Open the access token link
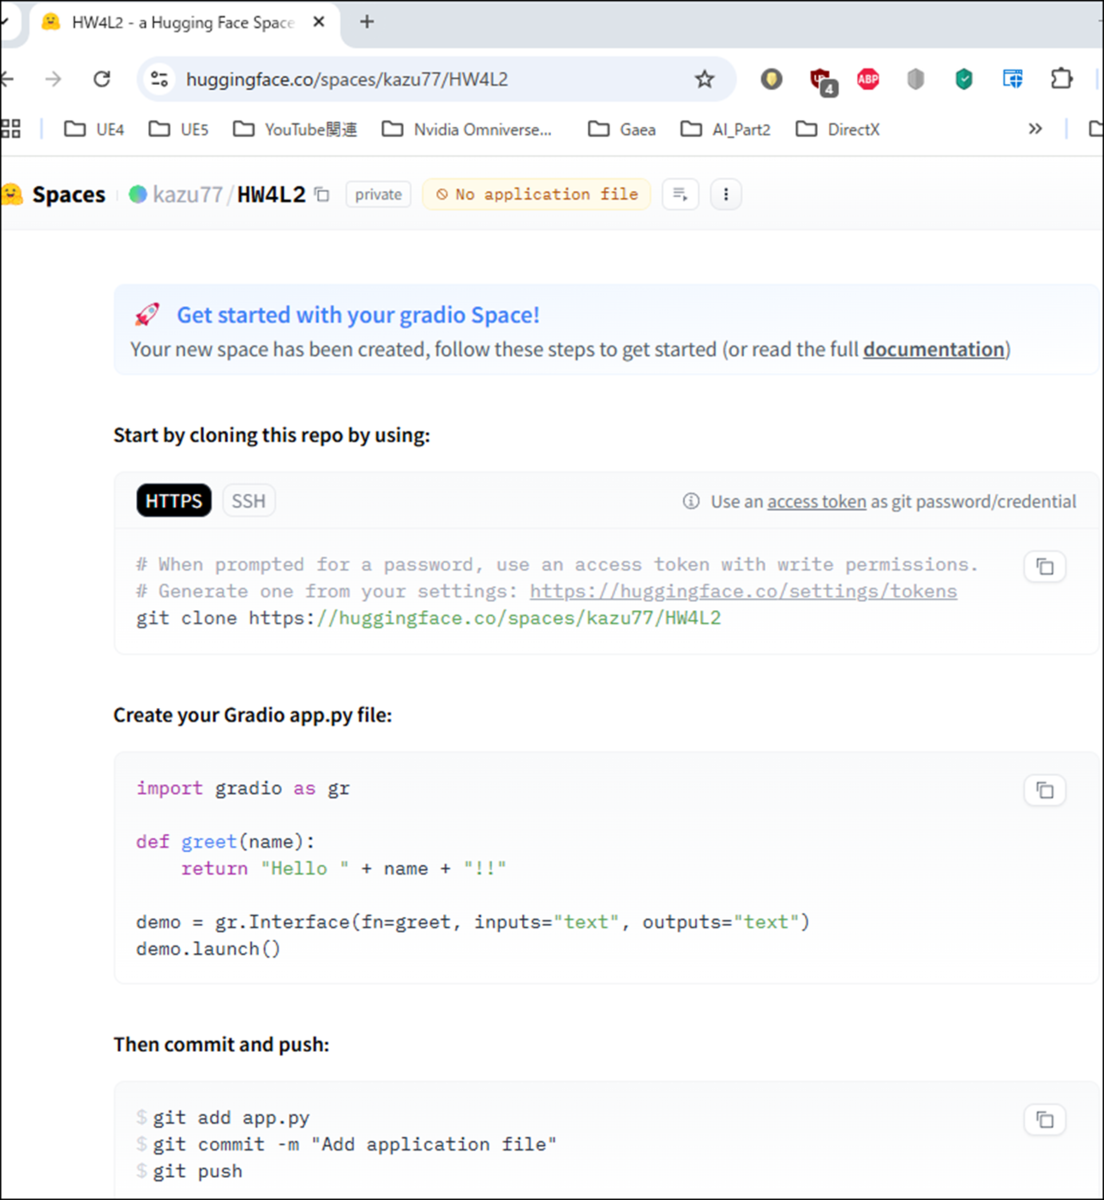 (x=817, y=501)
